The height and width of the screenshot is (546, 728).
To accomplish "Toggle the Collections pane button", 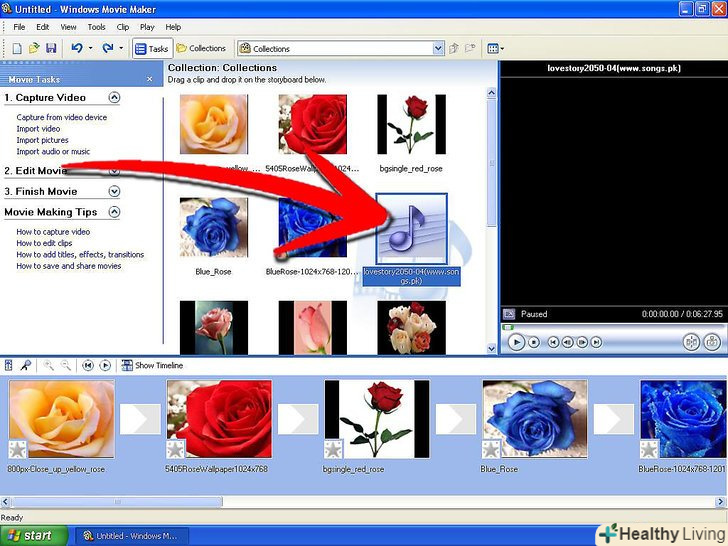I will 202,48.
